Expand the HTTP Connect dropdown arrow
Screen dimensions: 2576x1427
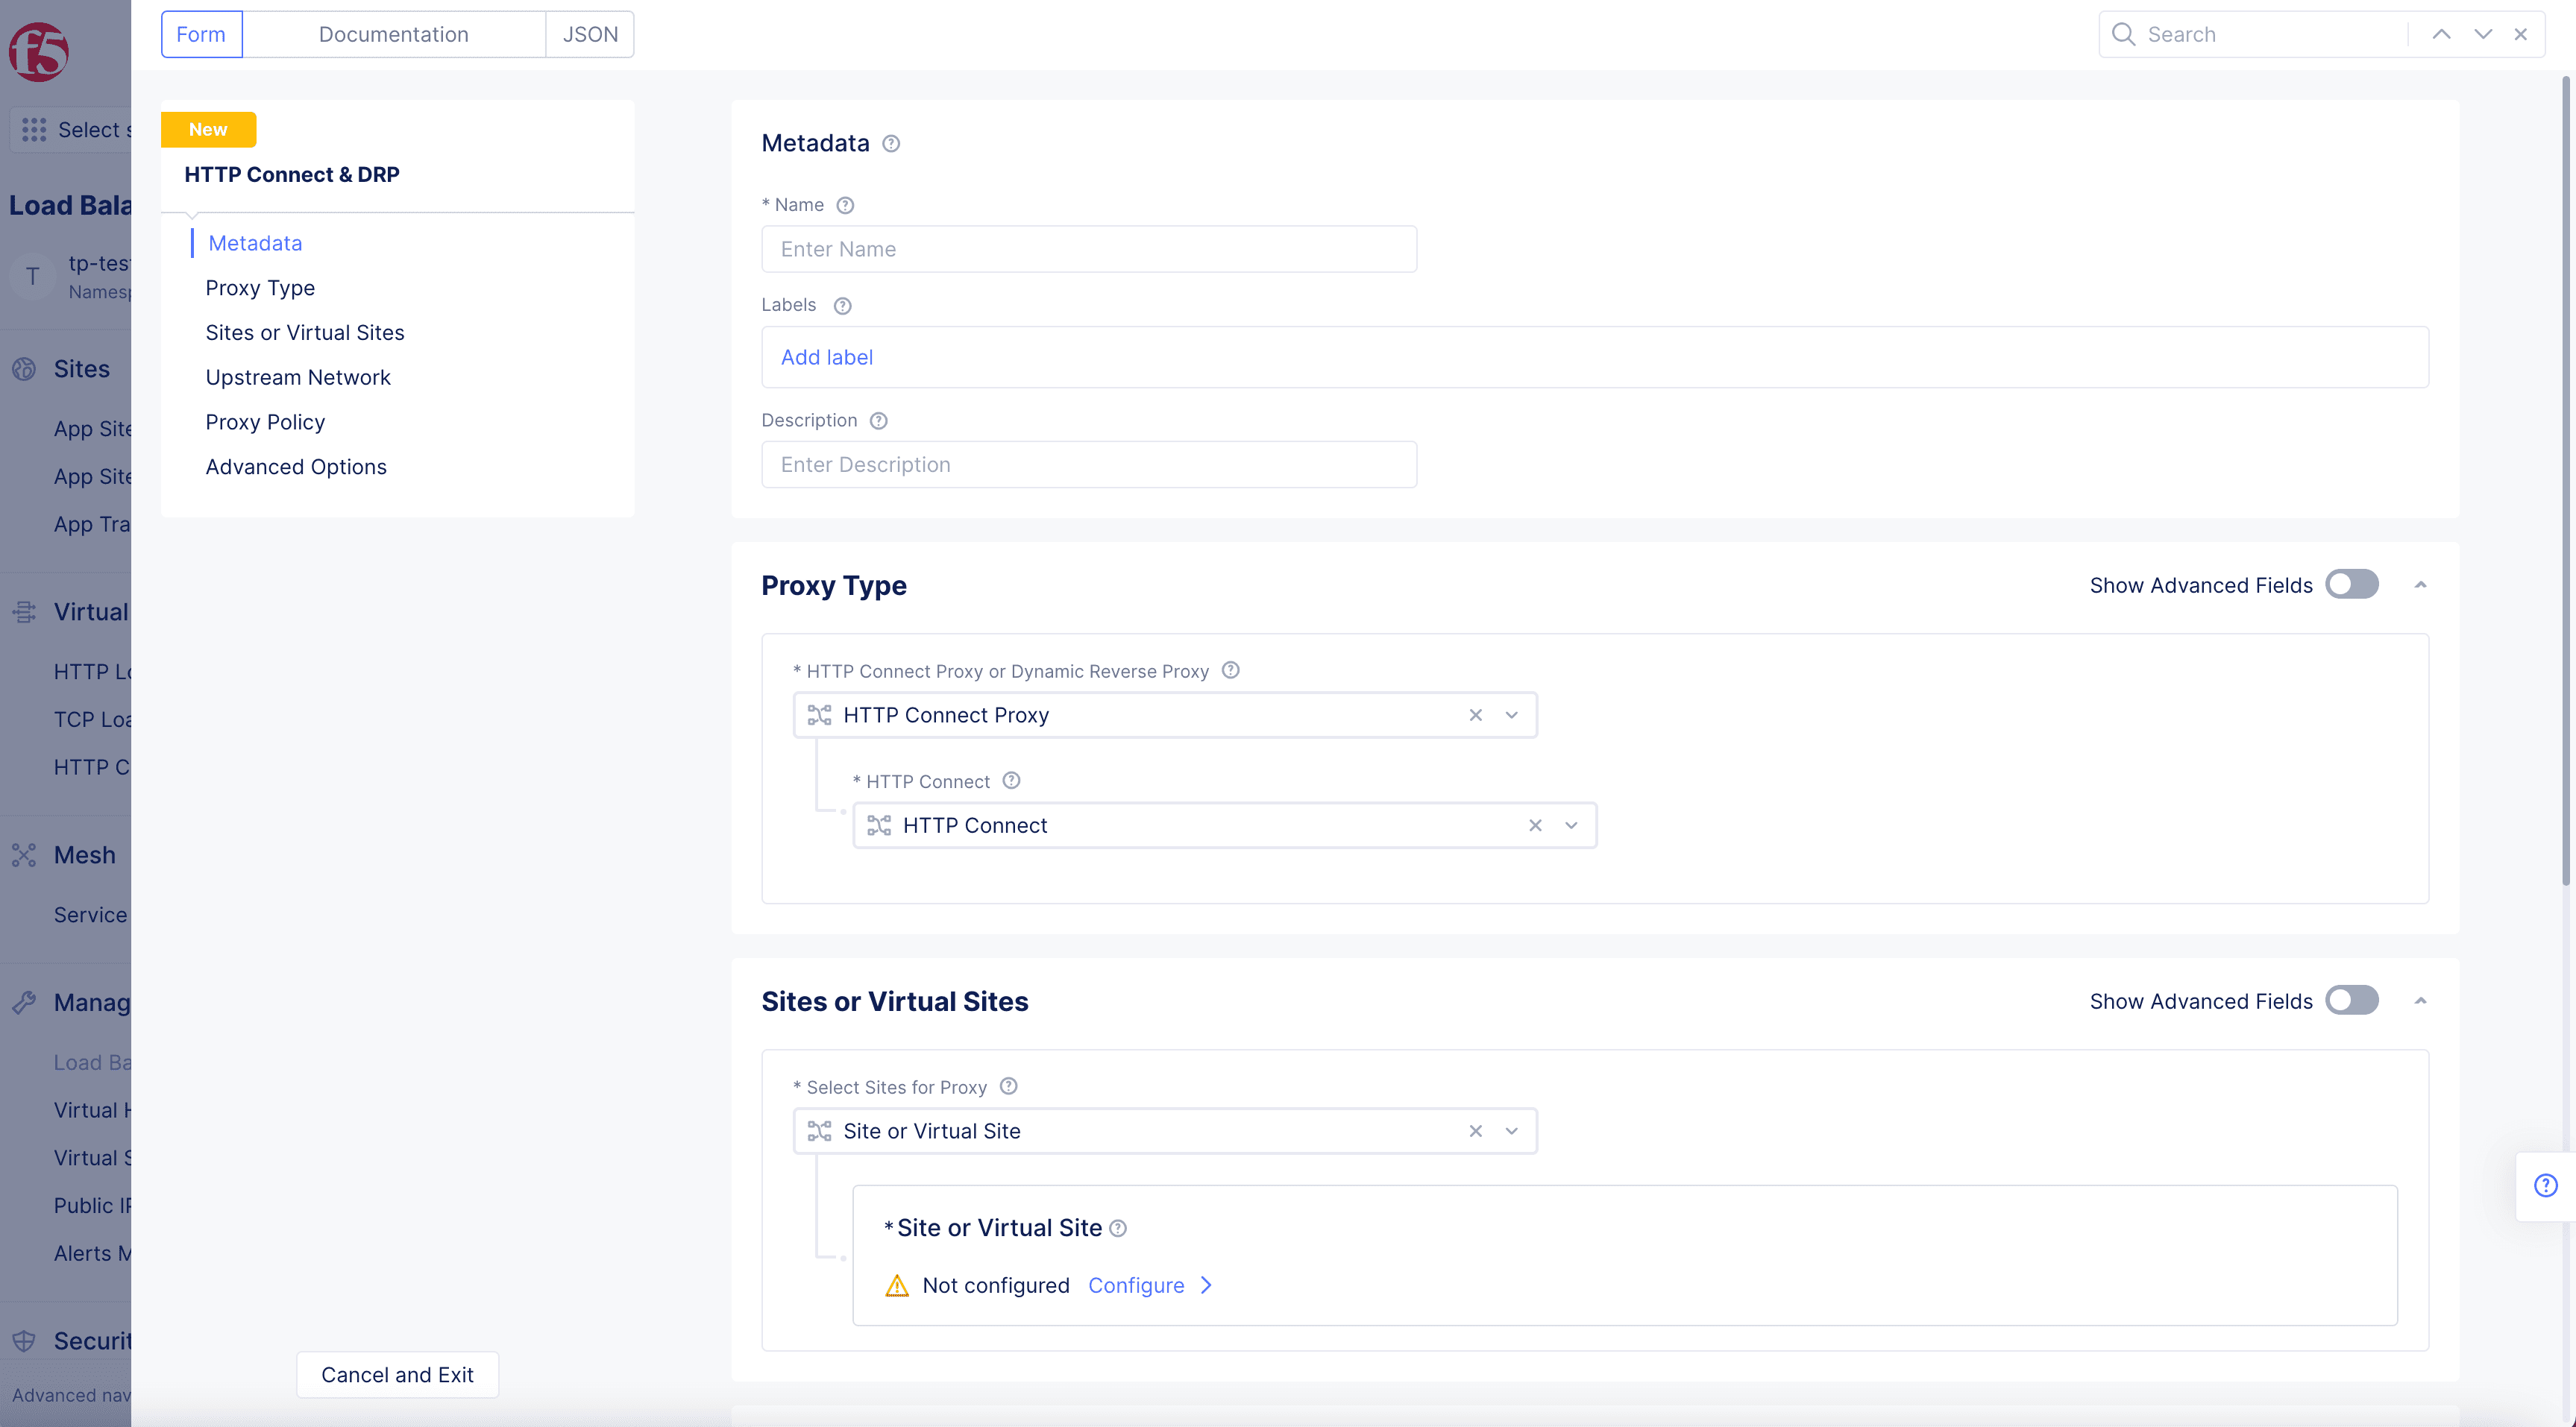(1571, 825)
